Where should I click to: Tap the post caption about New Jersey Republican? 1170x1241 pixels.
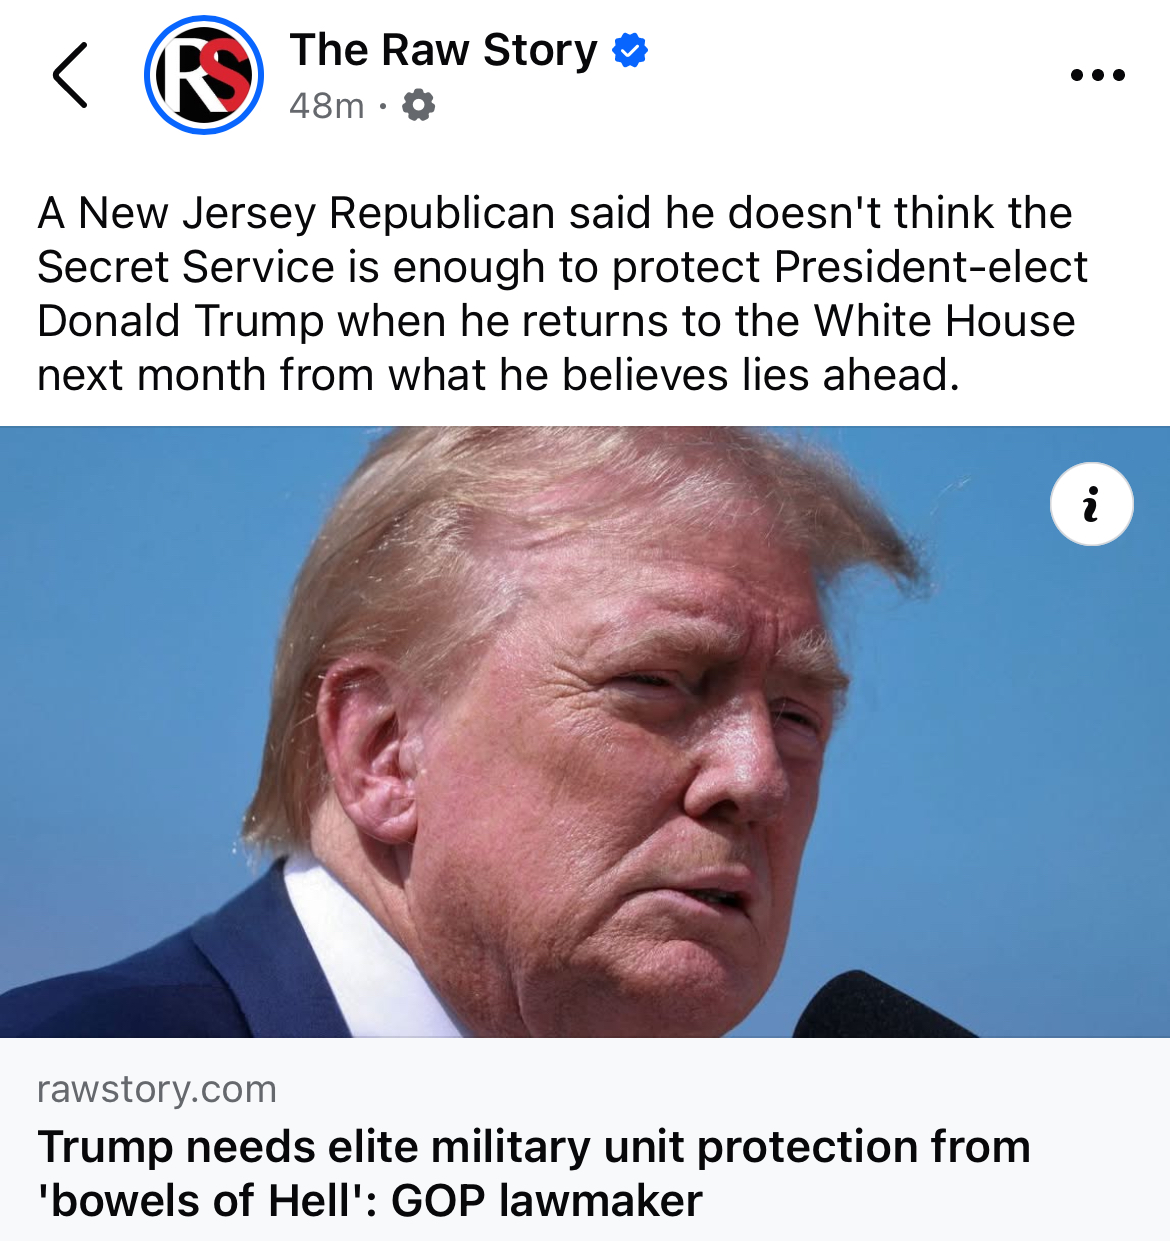point(562,294)
